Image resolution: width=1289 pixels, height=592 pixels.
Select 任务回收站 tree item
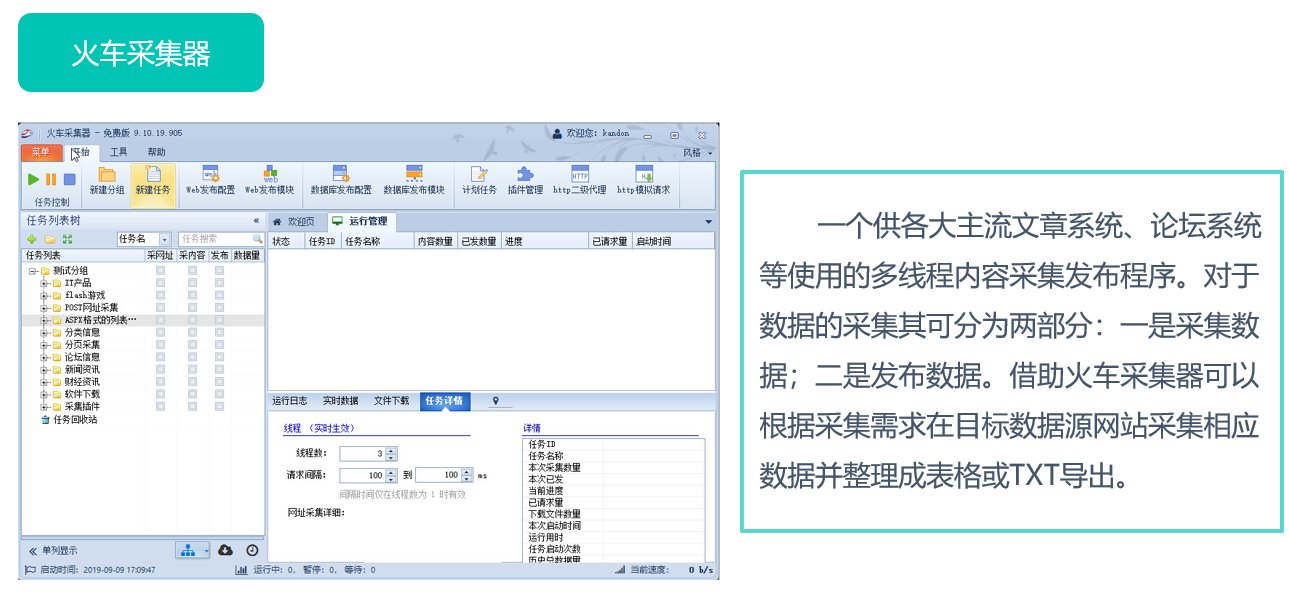coord(75,420)
